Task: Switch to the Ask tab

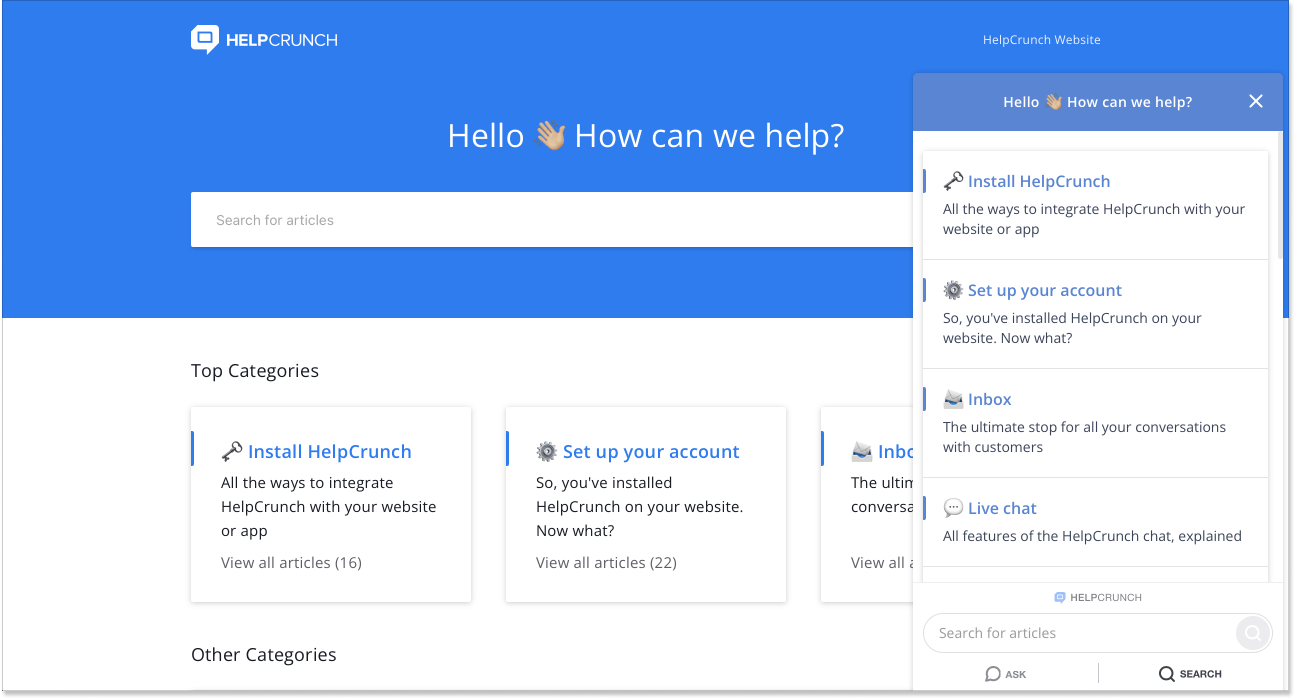Action: pos(1005,674)
